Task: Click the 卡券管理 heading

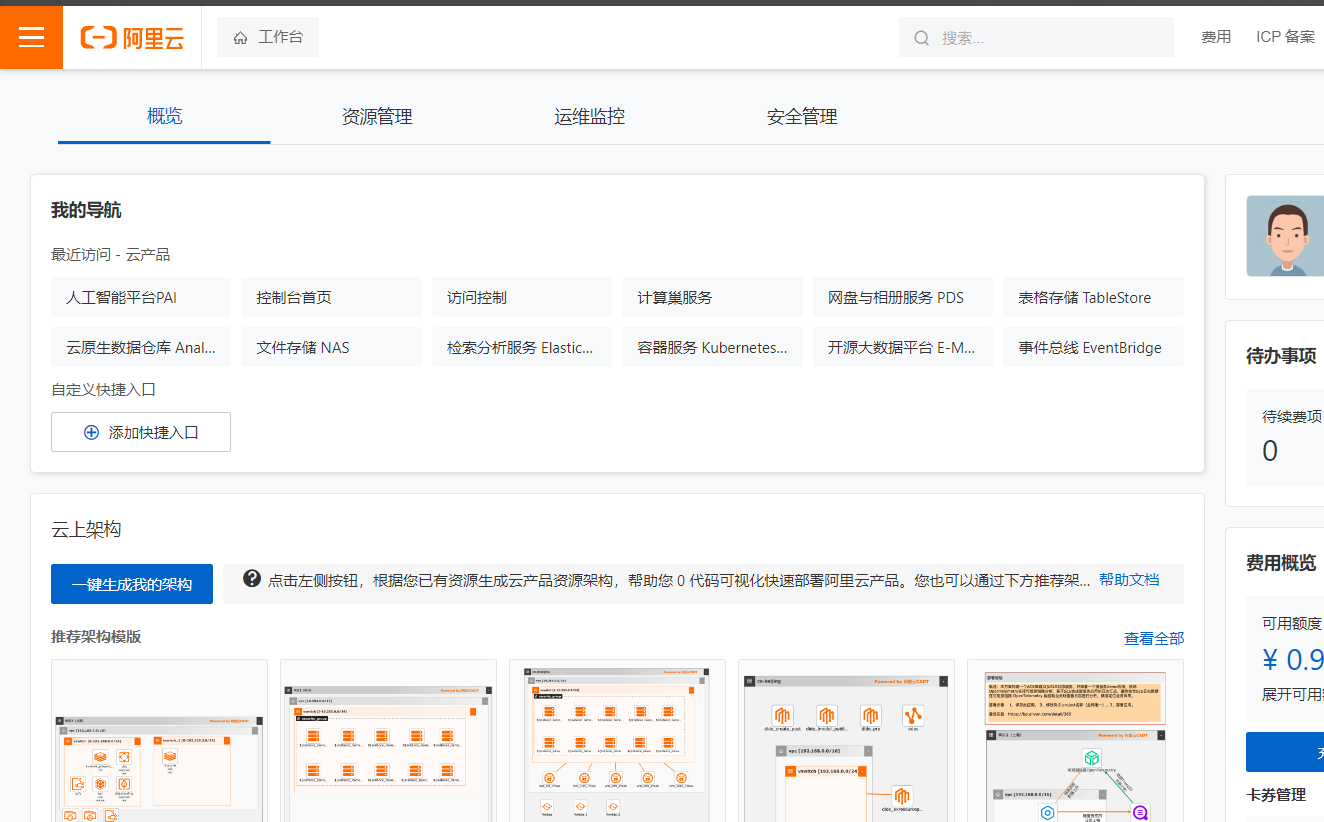Action: (x=1276, y=794)
